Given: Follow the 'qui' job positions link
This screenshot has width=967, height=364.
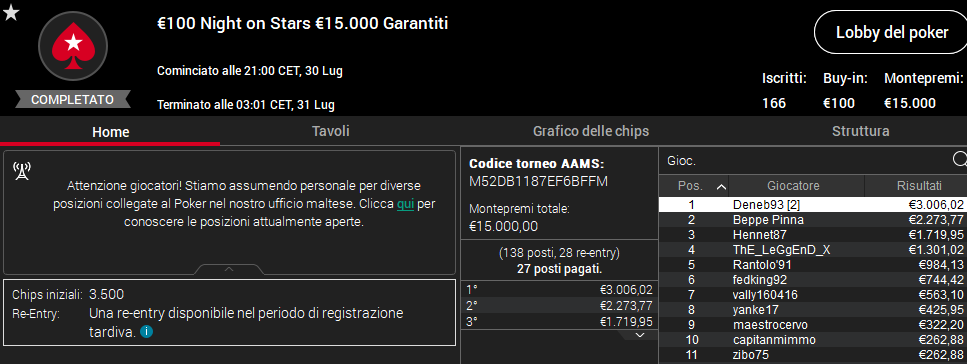Looking at the screenshot, I should [x=405, y=203].
